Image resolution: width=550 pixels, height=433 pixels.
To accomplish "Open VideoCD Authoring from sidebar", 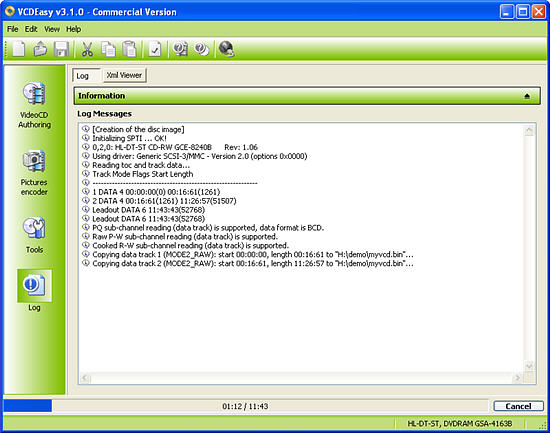I will tap(34, 105).
